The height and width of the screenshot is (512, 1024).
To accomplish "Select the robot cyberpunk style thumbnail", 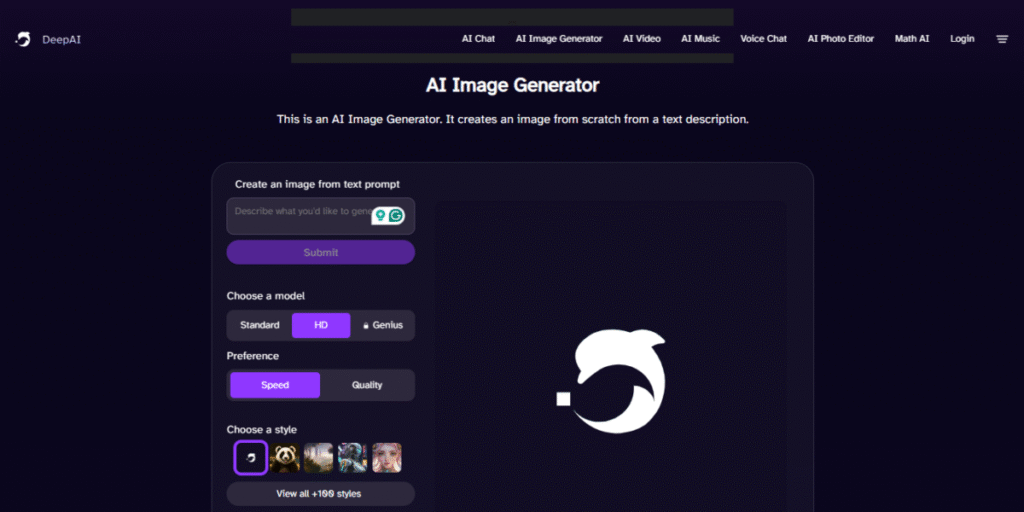I will (353, 458).
